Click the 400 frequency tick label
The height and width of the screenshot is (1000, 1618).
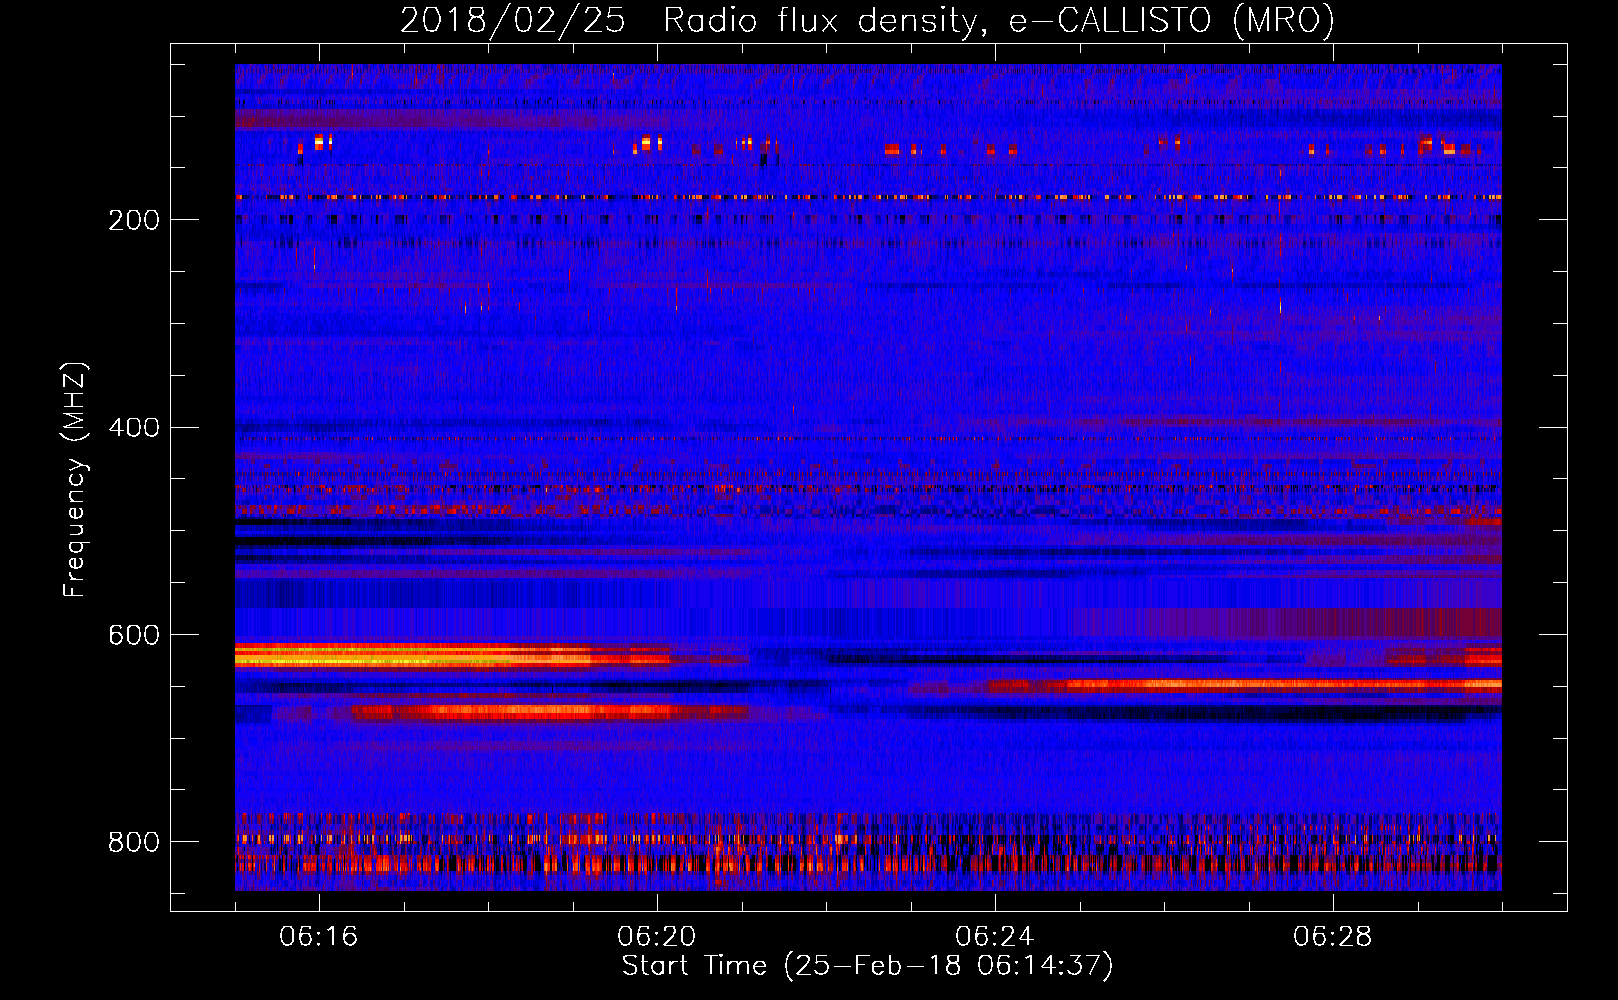(134, 428)
